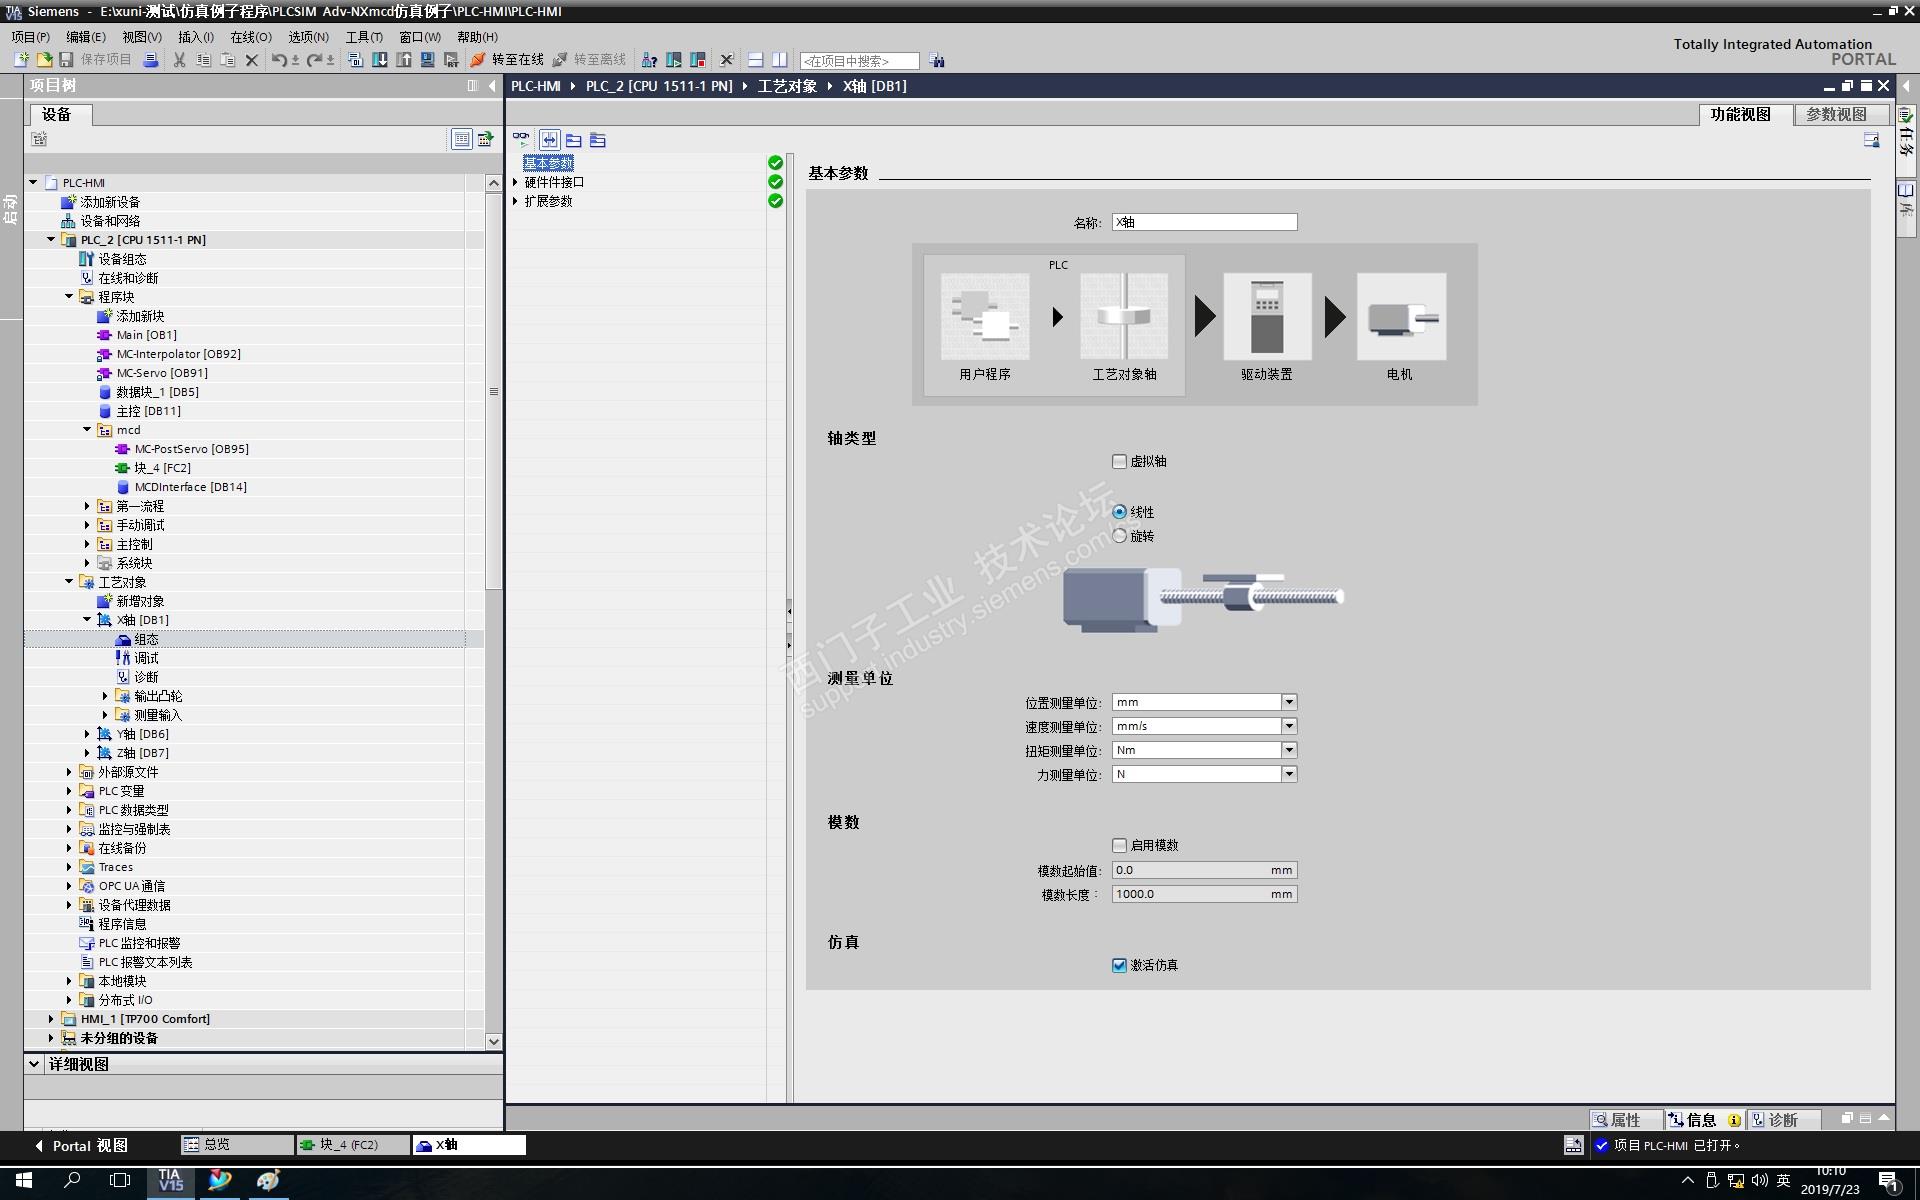Viewport: 1920px width, 1200px height.
Task: Uncheck the 激活仿真 simulation checkbox
Action: (1119, 965)
